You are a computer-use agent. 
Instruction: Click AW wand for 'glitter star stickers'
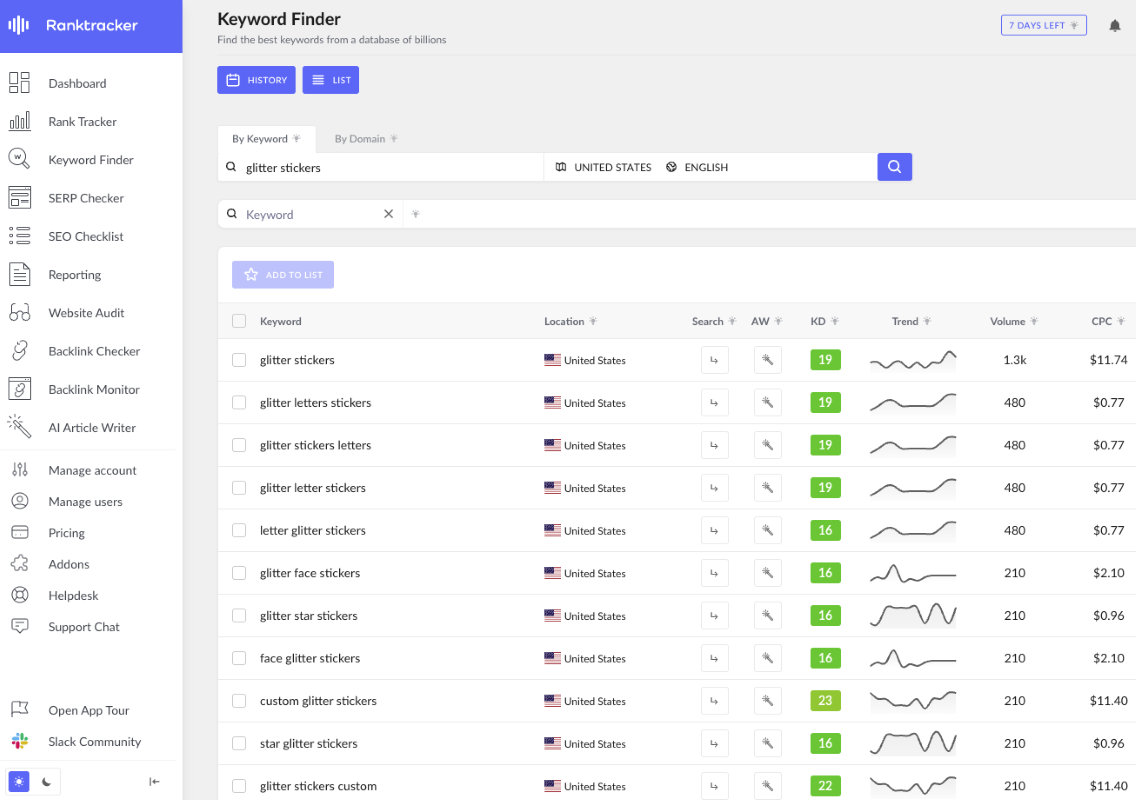click(767, 616)
